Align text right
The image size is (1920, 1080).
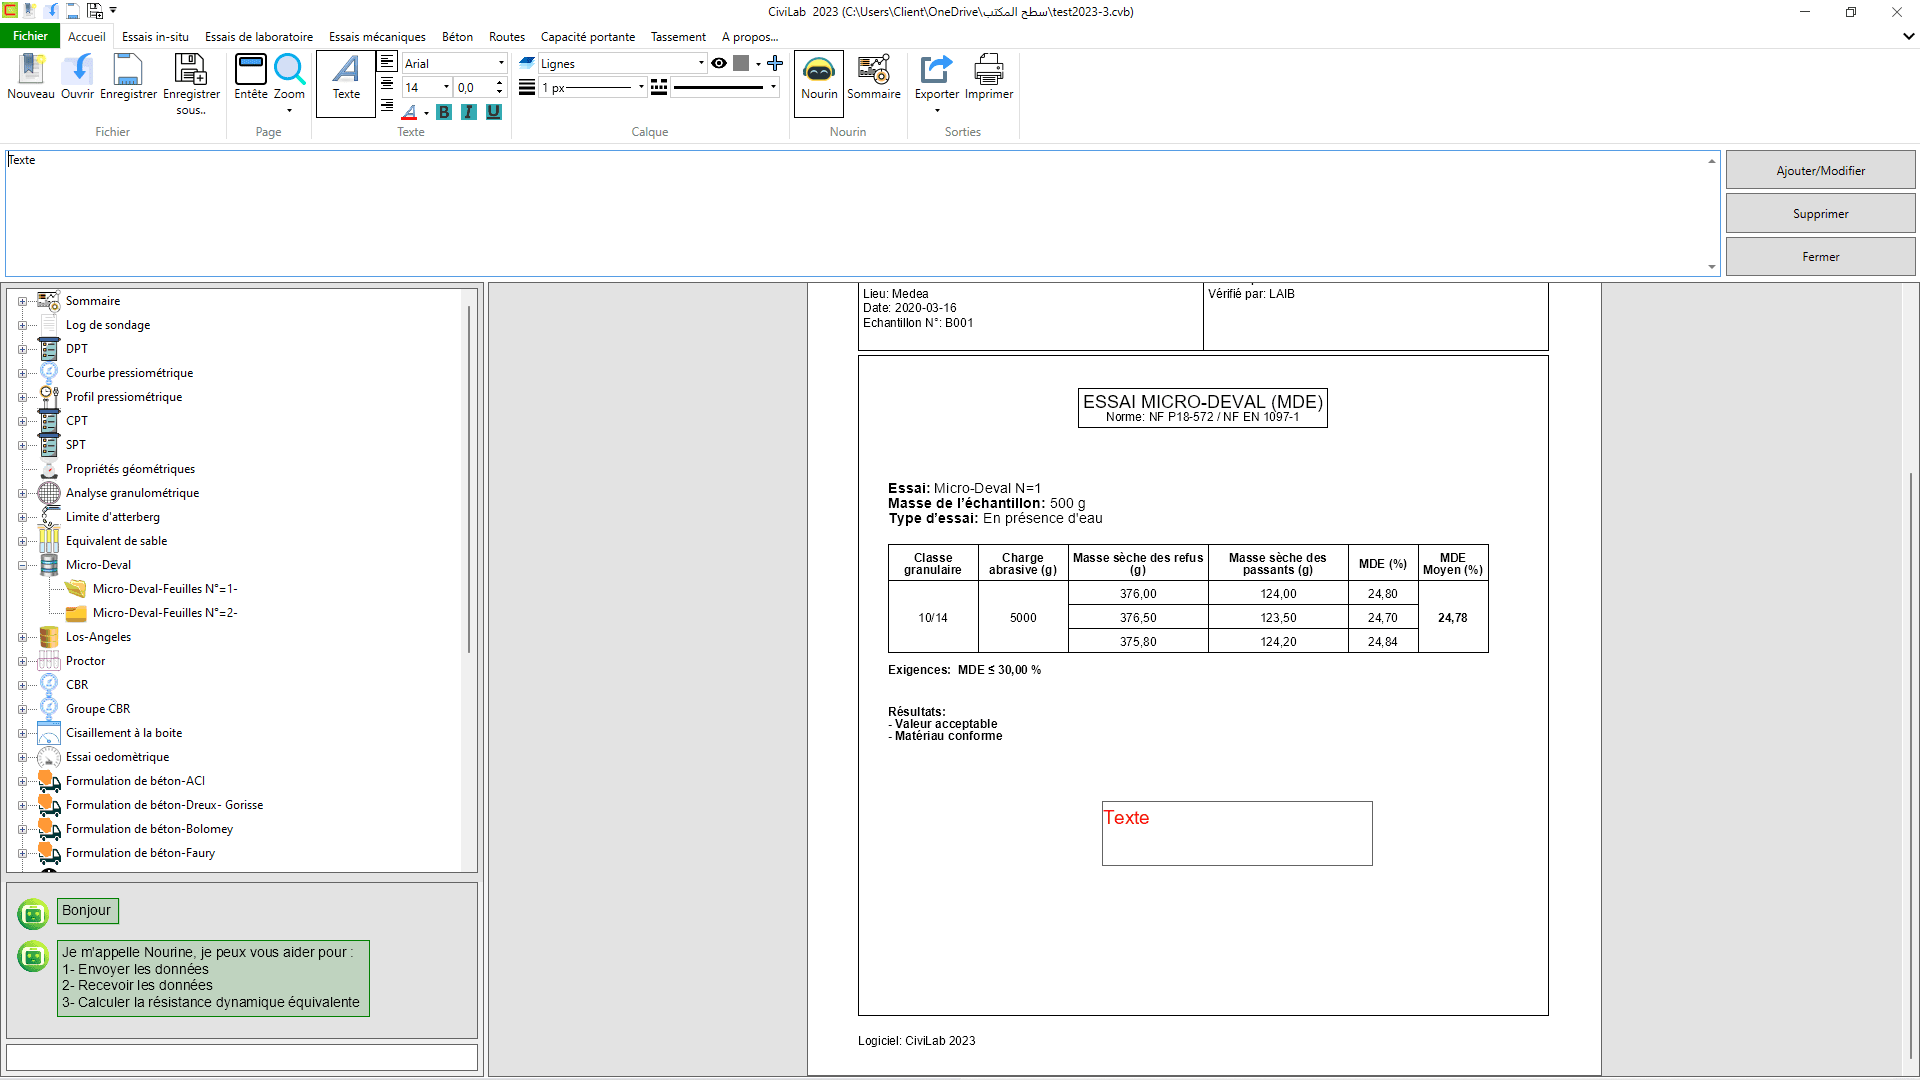click(x=387, y=106)
